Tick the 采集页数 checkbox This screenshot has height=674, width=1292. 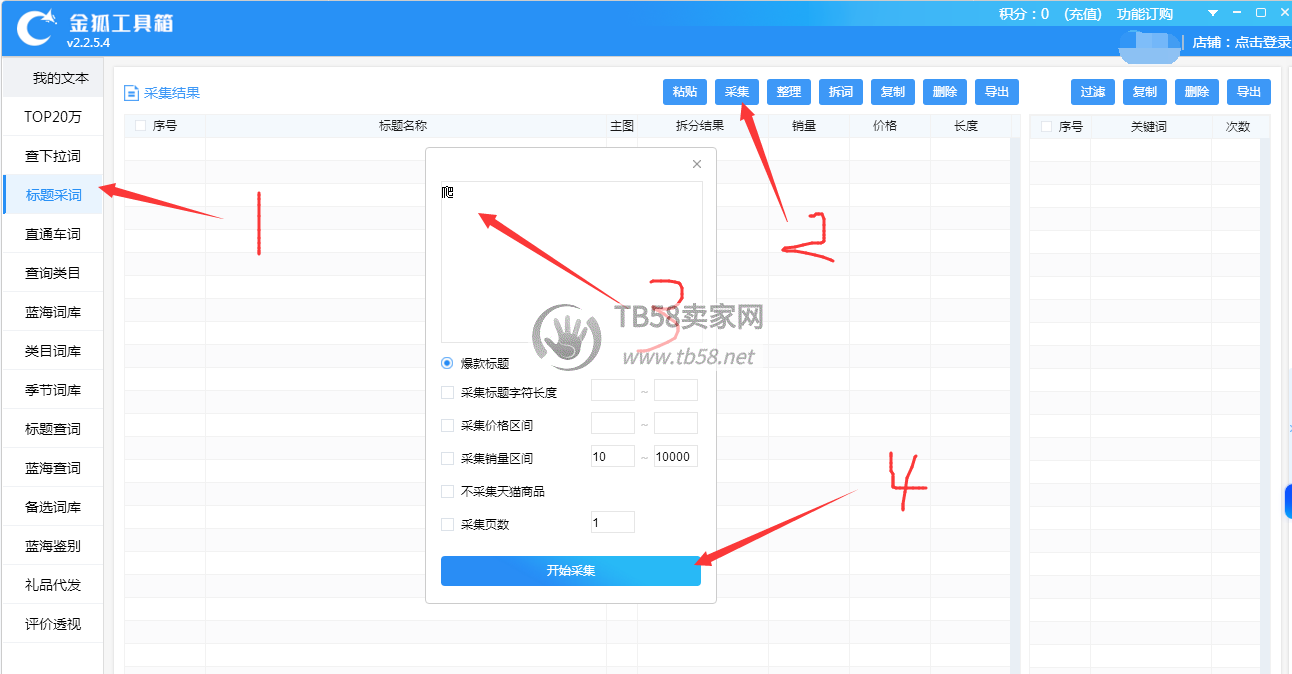click(x=447, y=524)
